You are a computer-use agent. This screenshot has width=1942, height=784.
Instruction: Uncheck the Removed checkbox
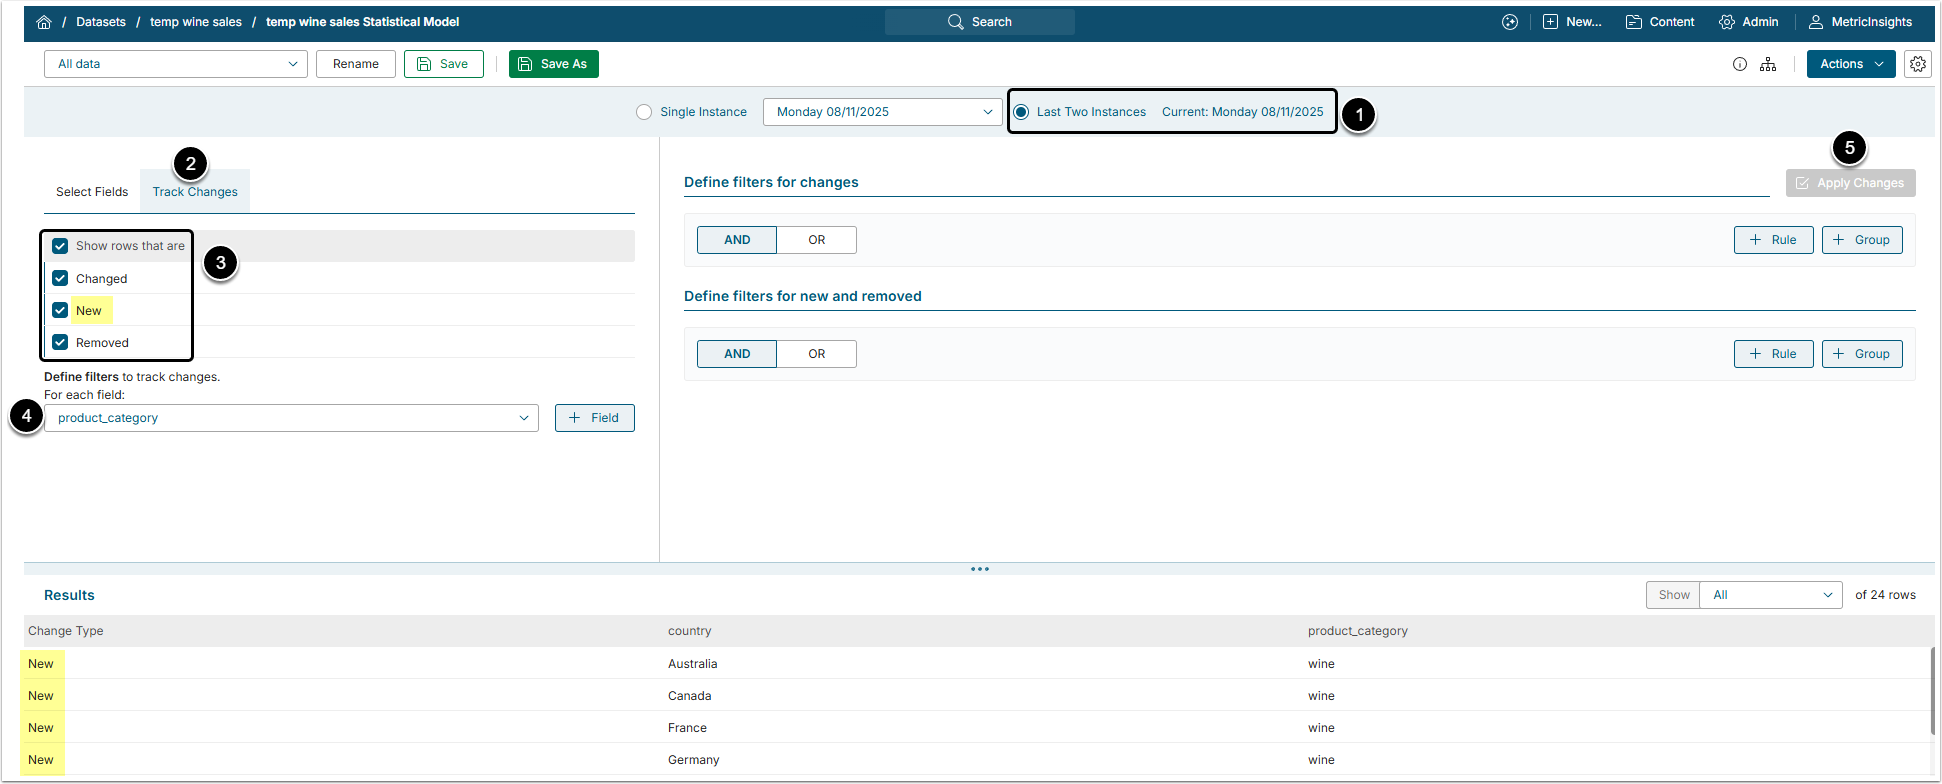click(60, 343)
